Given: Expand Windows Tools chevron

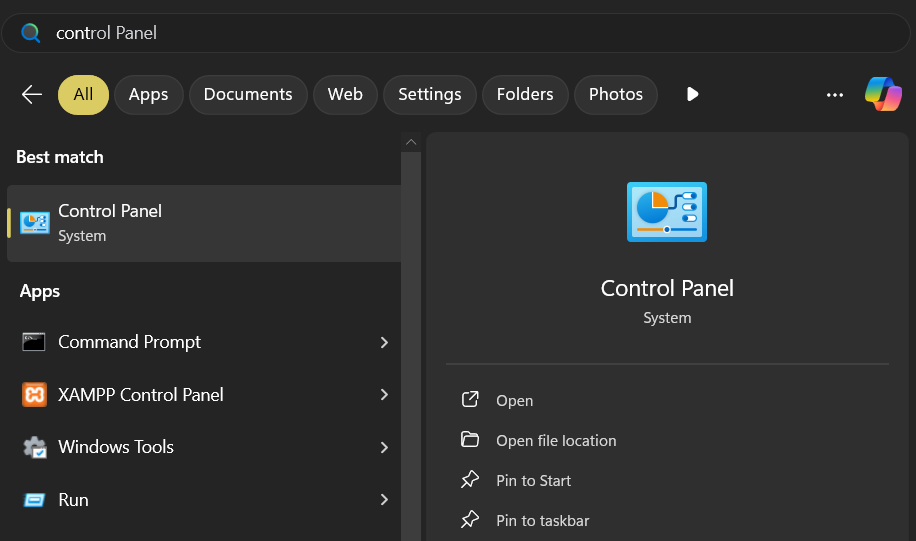Looking at the screenshot, I should click(384, 448).
